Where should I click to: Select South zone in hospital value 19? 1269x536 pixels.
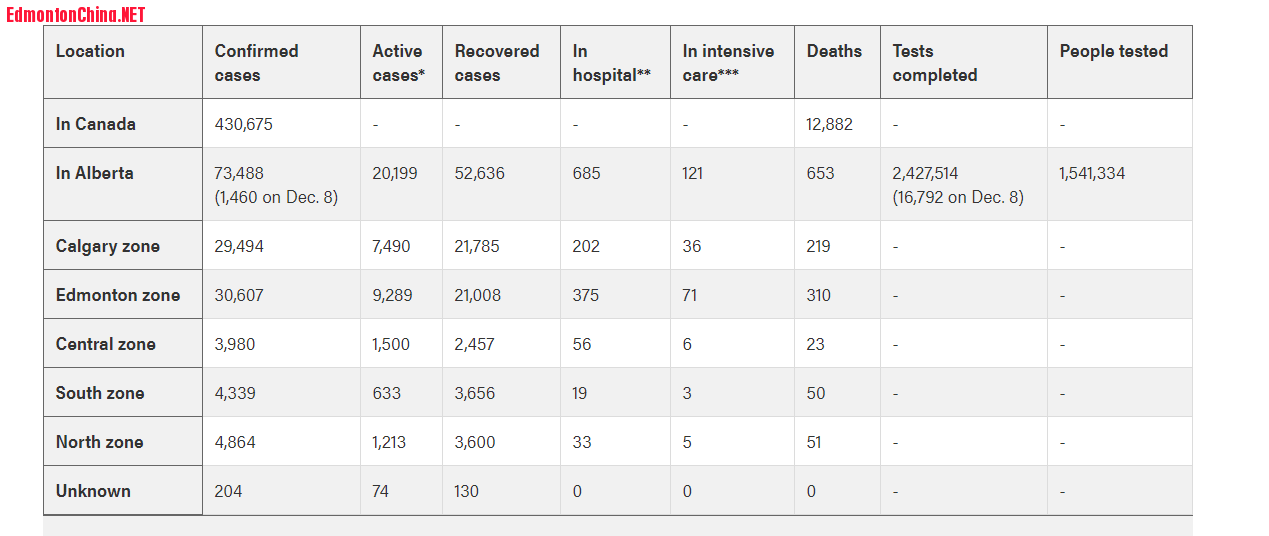point(580,393)
